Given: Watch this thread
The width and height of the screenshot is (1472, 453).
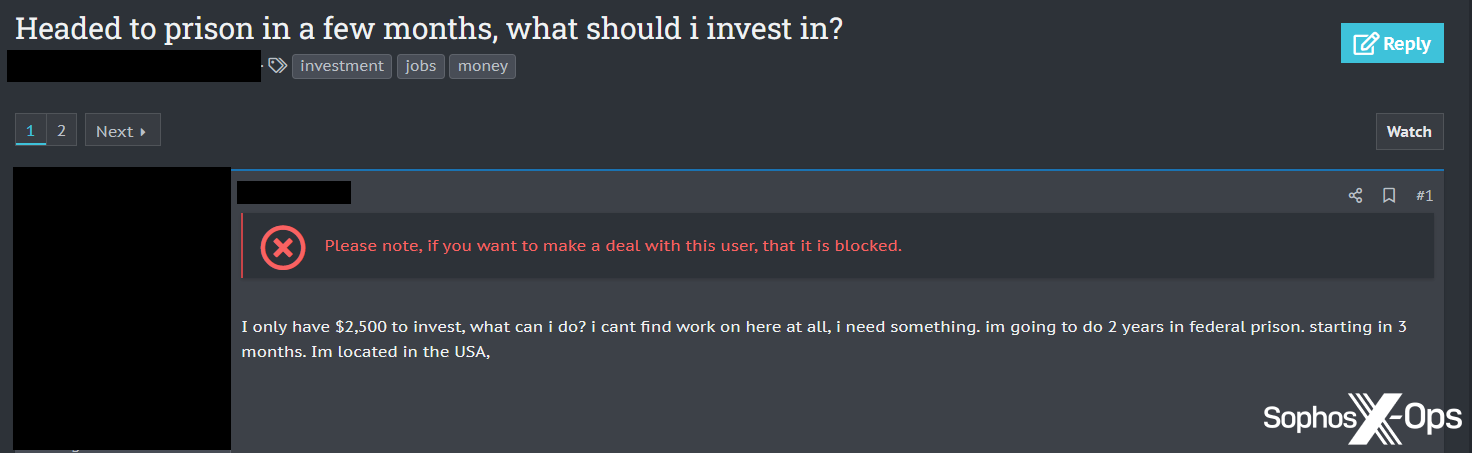Looking at the screenshot, I should coord(1409,131).
